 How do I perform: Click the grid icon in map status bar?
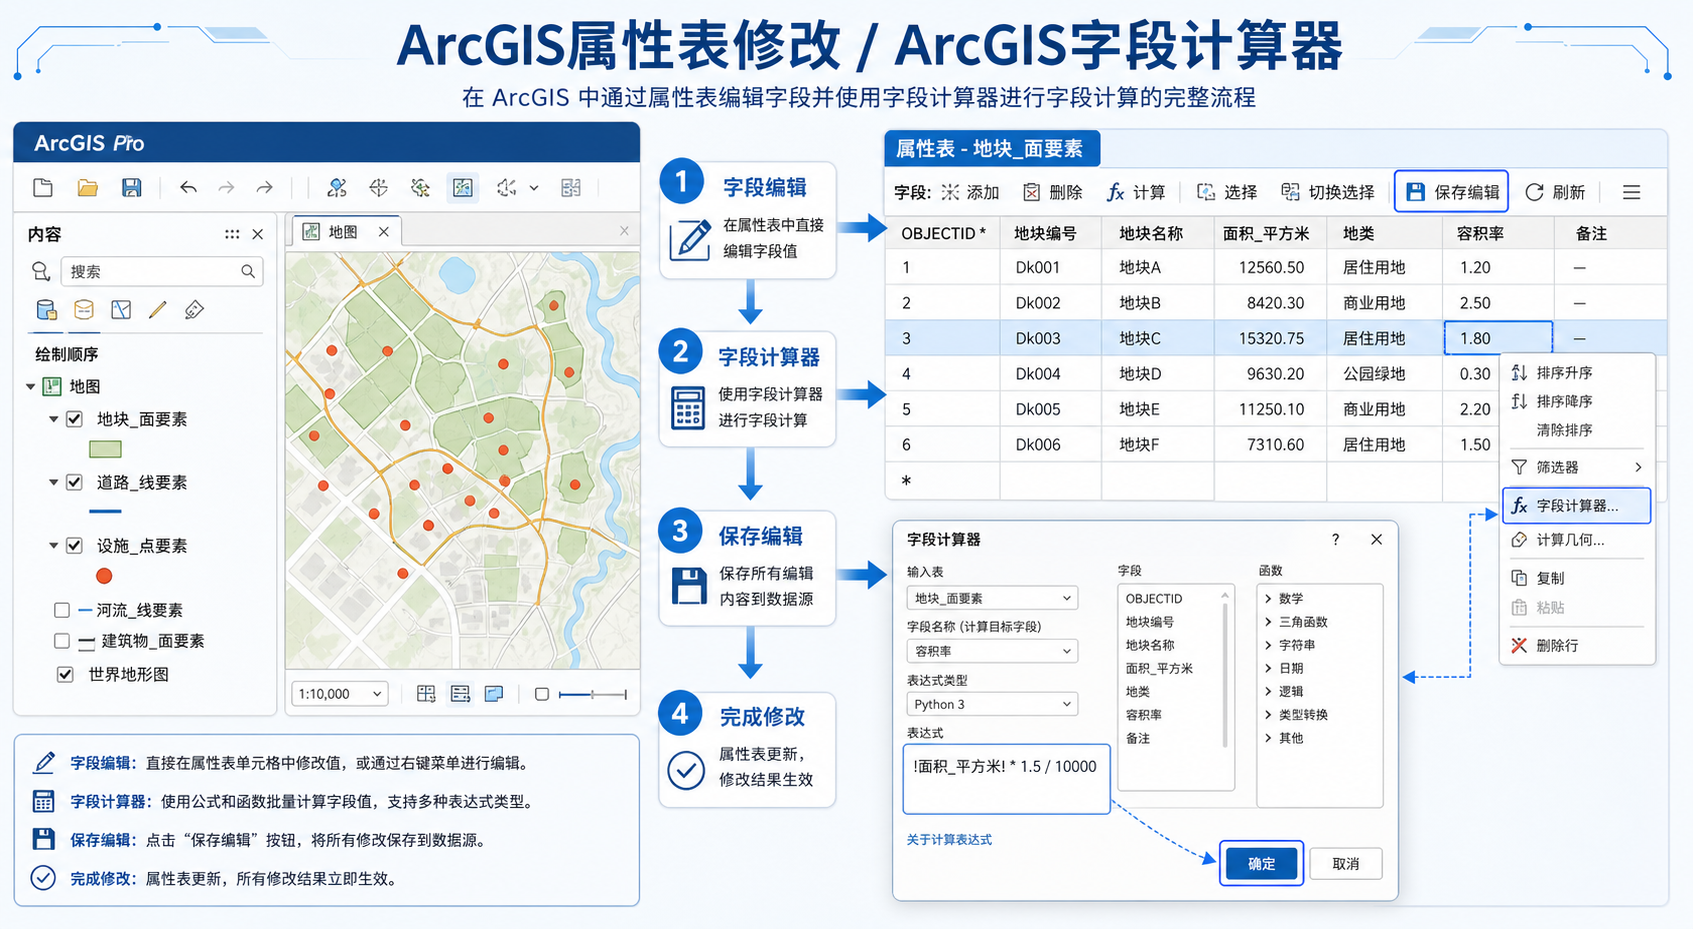[426, 694]
